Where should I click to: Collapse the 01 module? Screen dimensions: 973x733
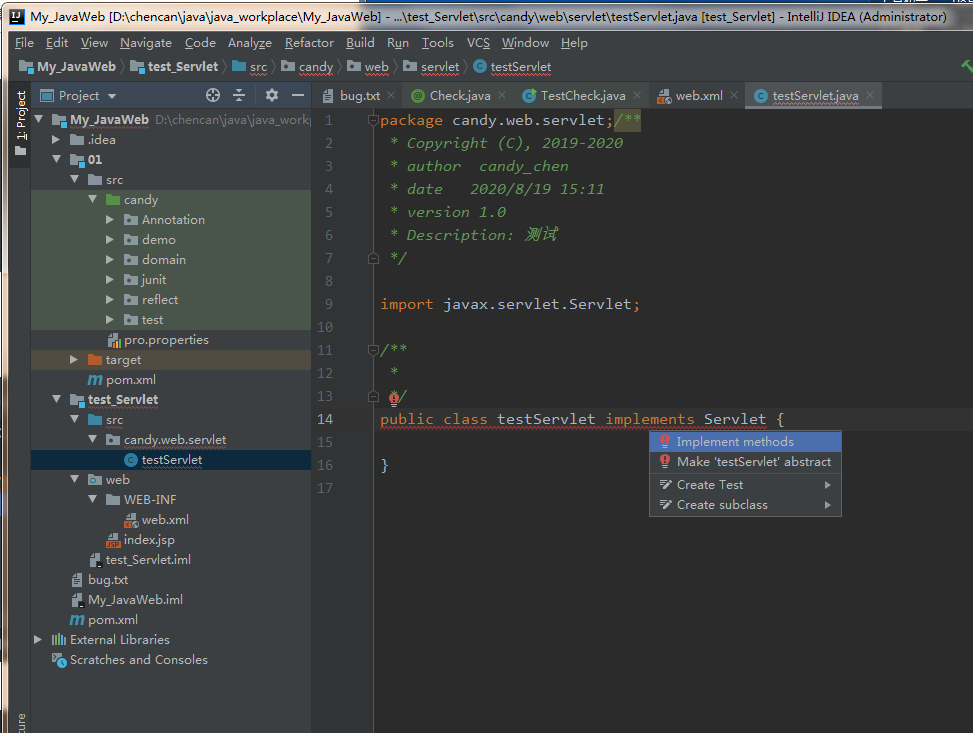click(56, 160)
